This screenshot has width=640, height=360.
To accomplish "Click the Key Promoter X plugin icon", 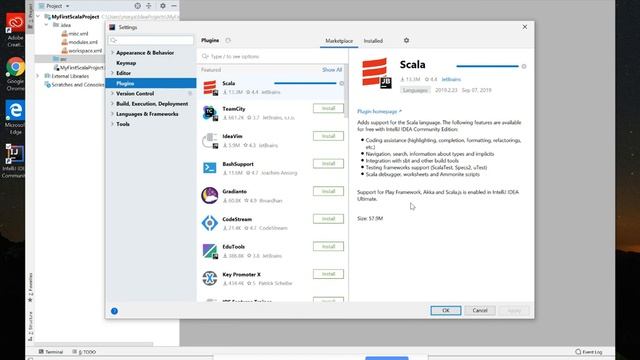I will [x=210, y=278].
